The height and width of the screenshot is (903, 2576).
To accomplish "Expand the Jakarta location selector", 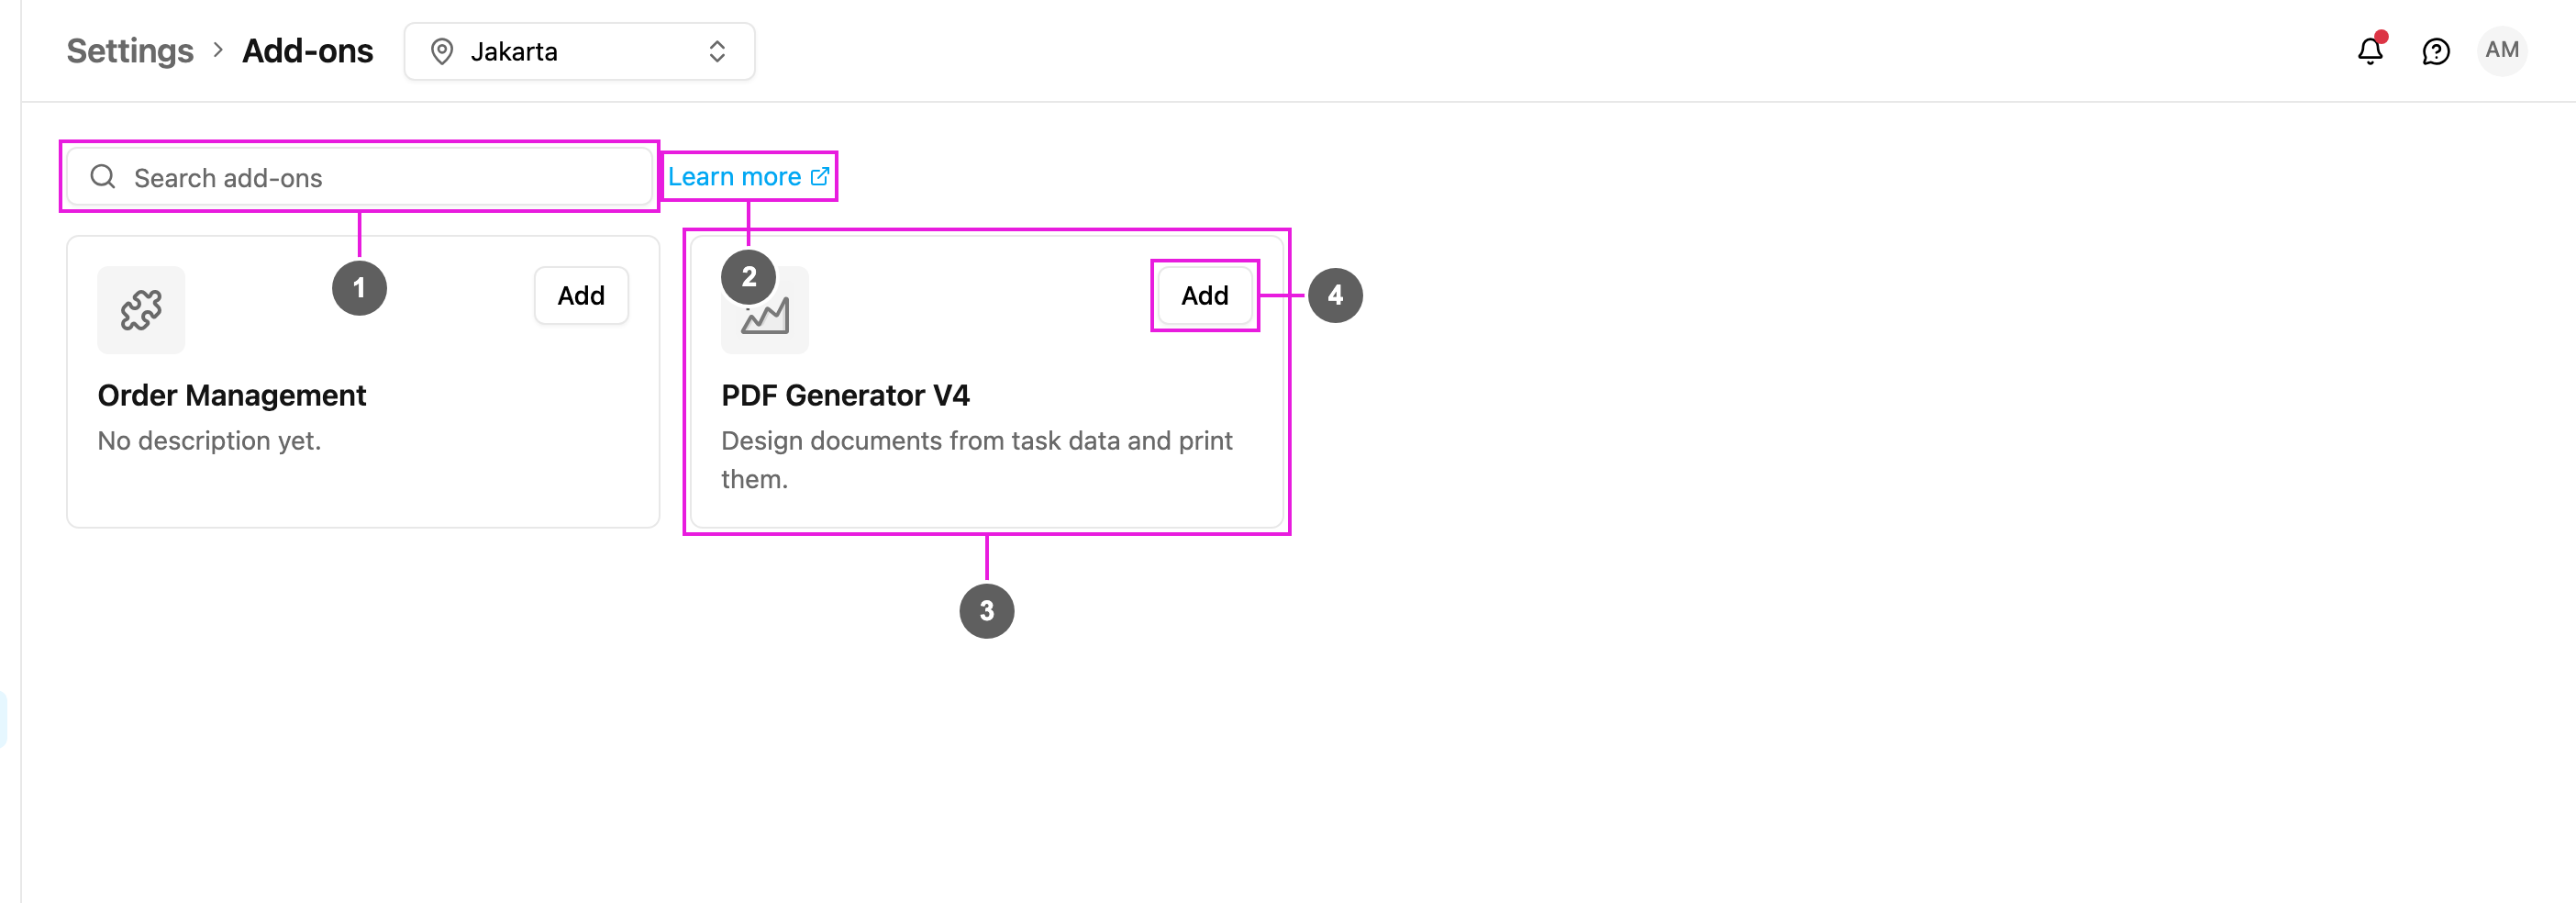I will pos(579,51).
